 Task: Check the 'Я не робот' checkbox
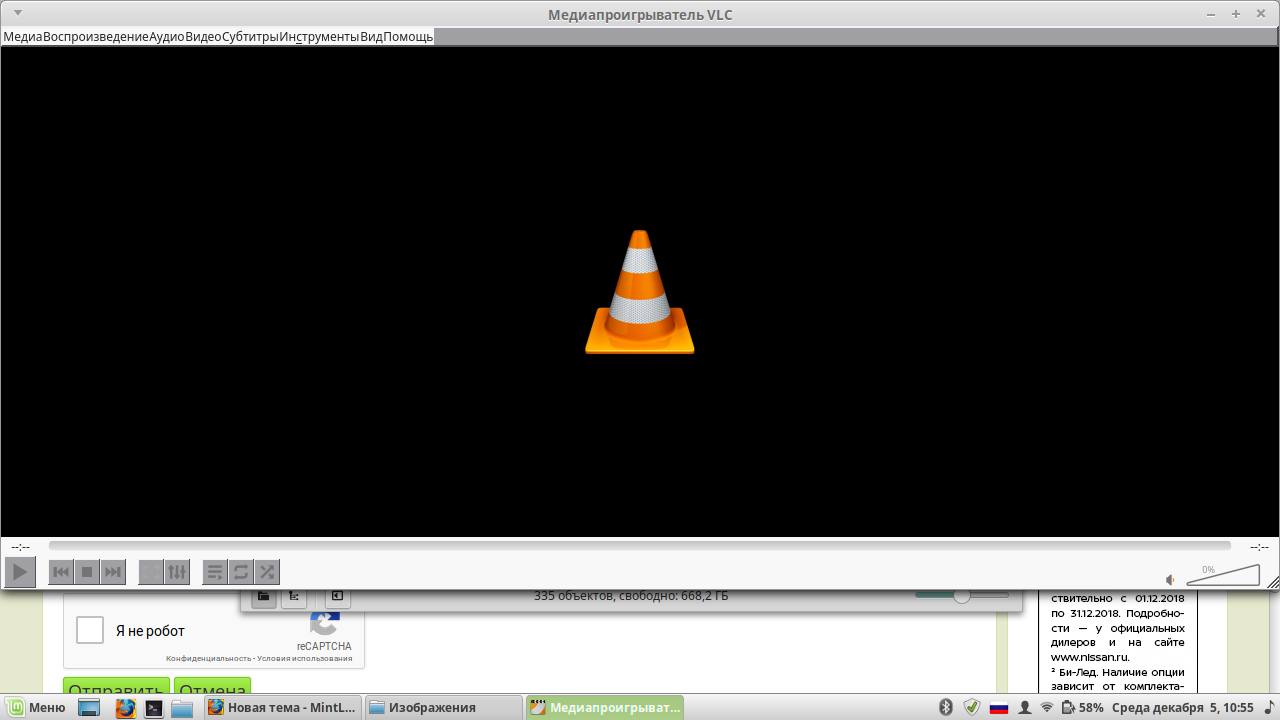[90, 630]
